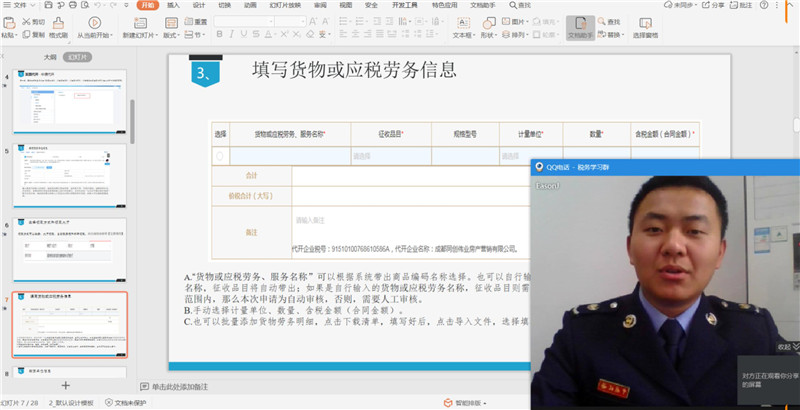Click help question mark icon
Viewport: 800px width, 410px height.
[x=764, y=5]
